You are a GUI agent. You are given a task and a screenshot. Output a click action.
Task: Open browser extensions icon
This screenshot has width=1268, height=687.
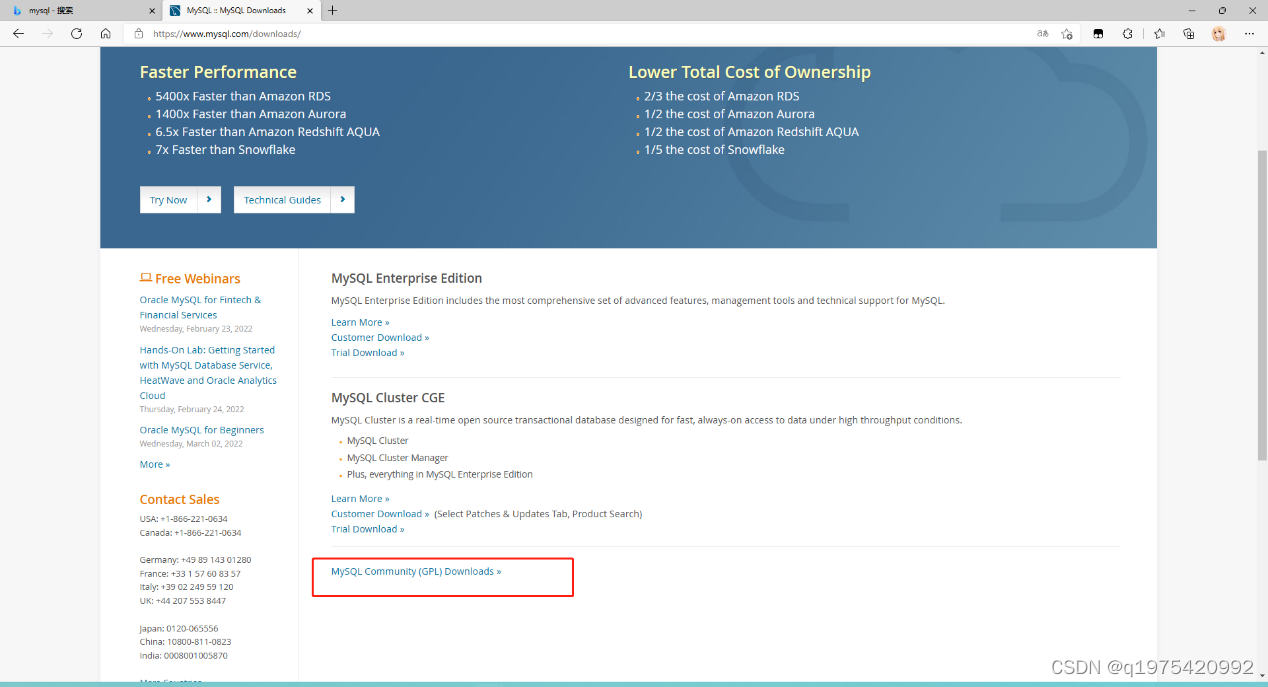1128,33
